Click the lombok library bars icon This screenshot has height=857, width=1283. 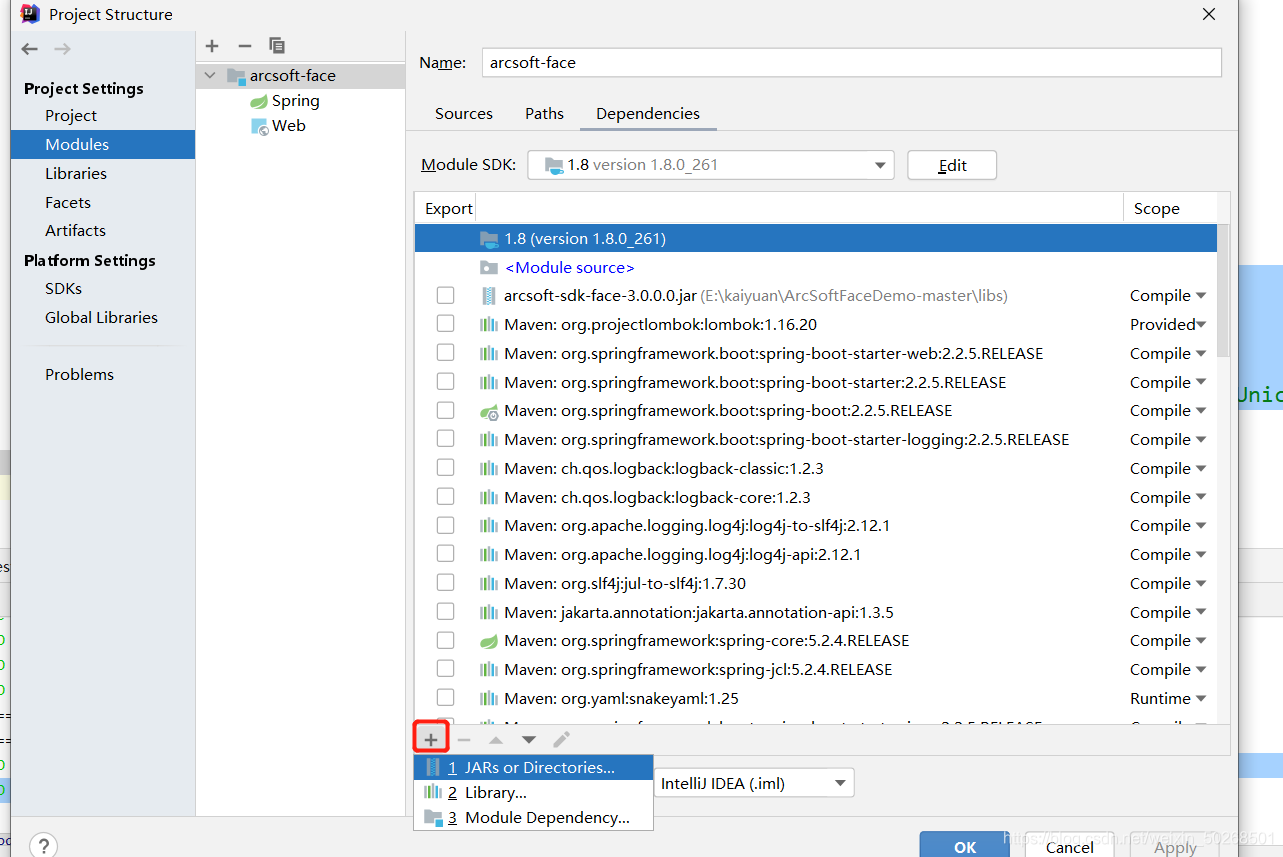coord(489,325)
